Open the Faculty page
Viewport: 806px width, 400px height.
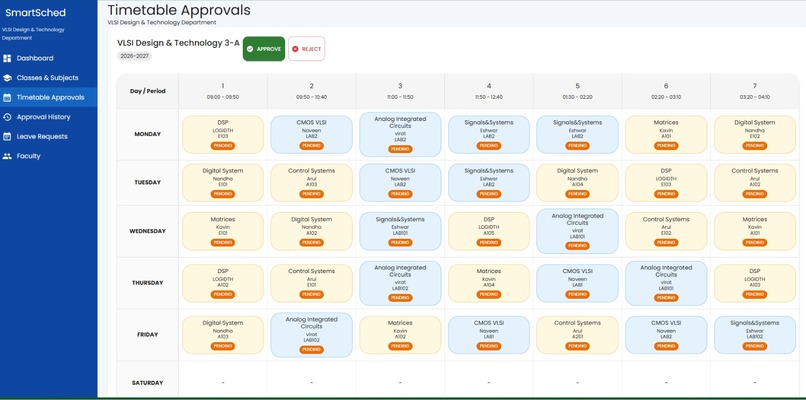coord(48,156)
